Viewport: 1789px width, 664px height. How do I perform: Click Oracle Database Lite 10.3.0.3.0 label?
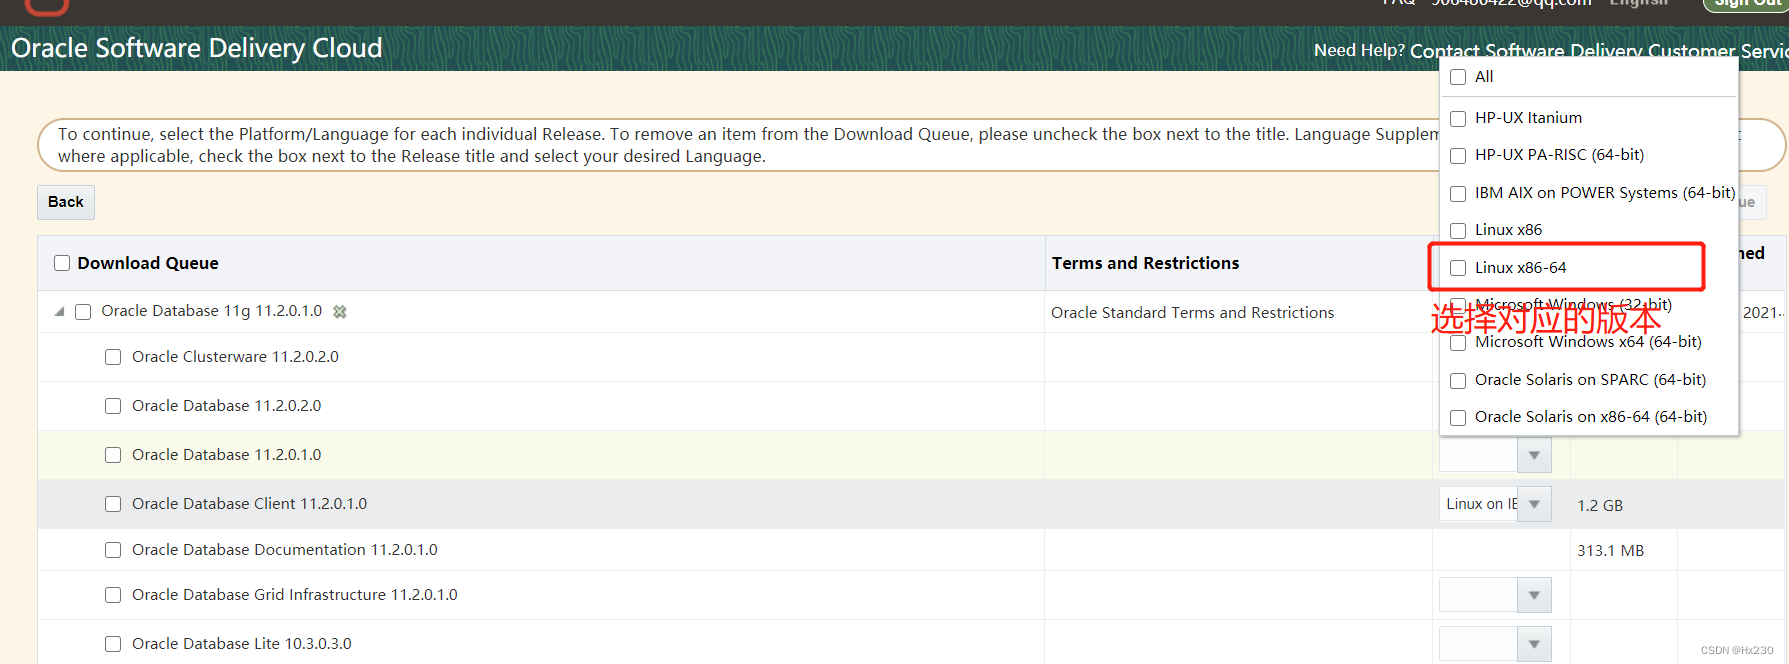click(242, 644)
